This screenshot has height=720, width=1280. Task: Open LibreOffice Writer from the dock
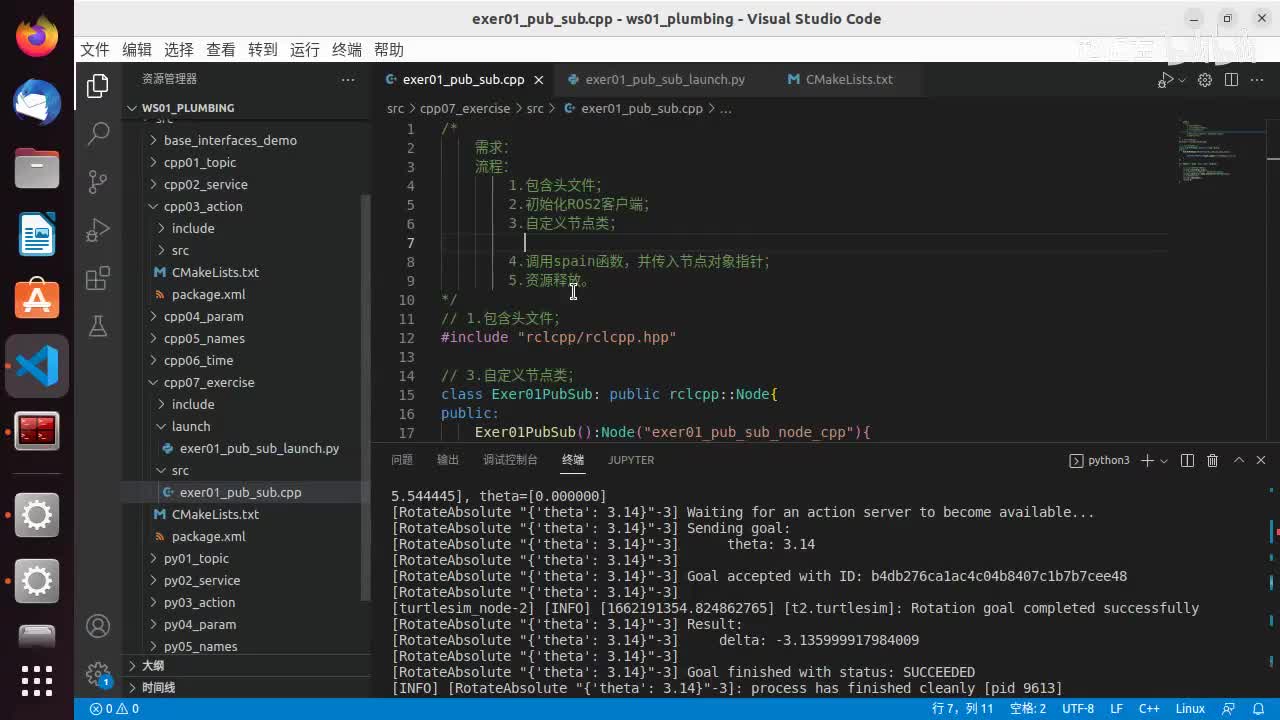37,234
